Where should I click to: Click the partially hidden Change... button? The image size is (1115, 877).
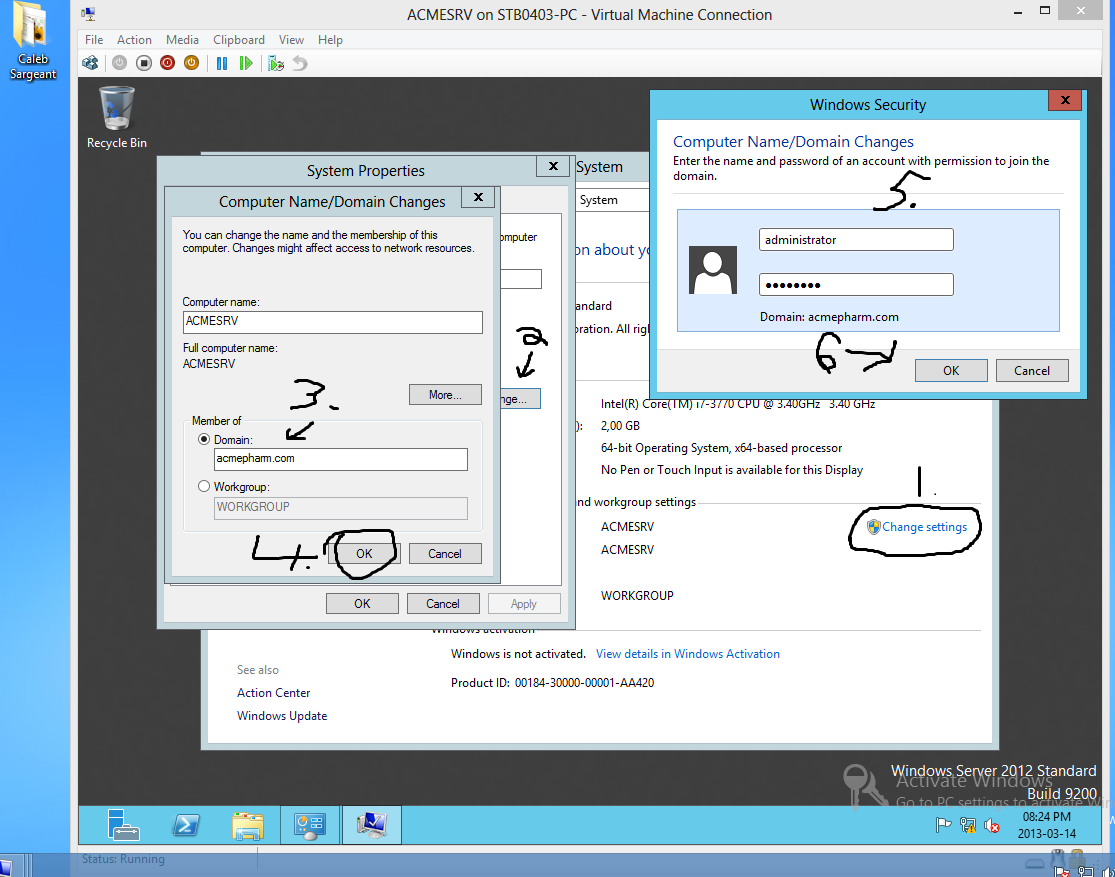[520, 399]
